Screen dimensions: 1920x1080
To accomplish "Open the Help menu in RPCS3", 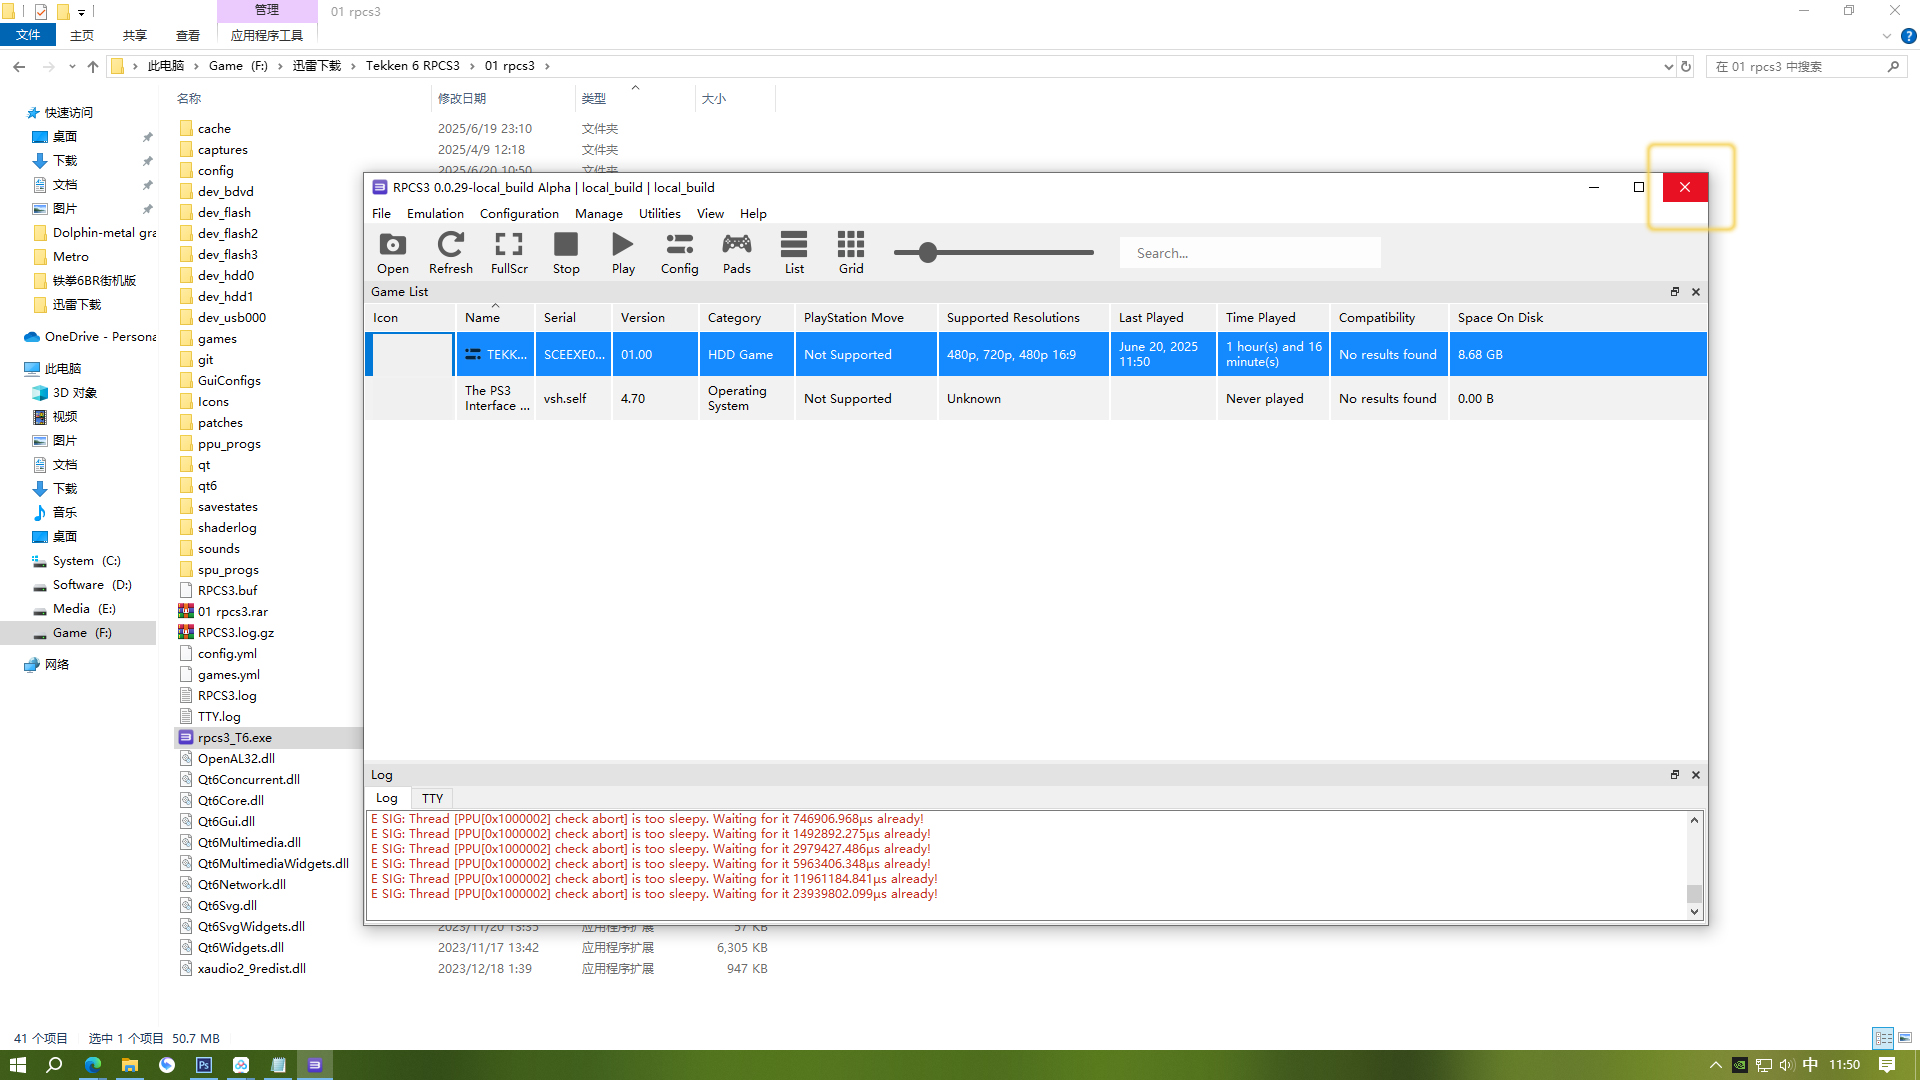I will 753,213.
